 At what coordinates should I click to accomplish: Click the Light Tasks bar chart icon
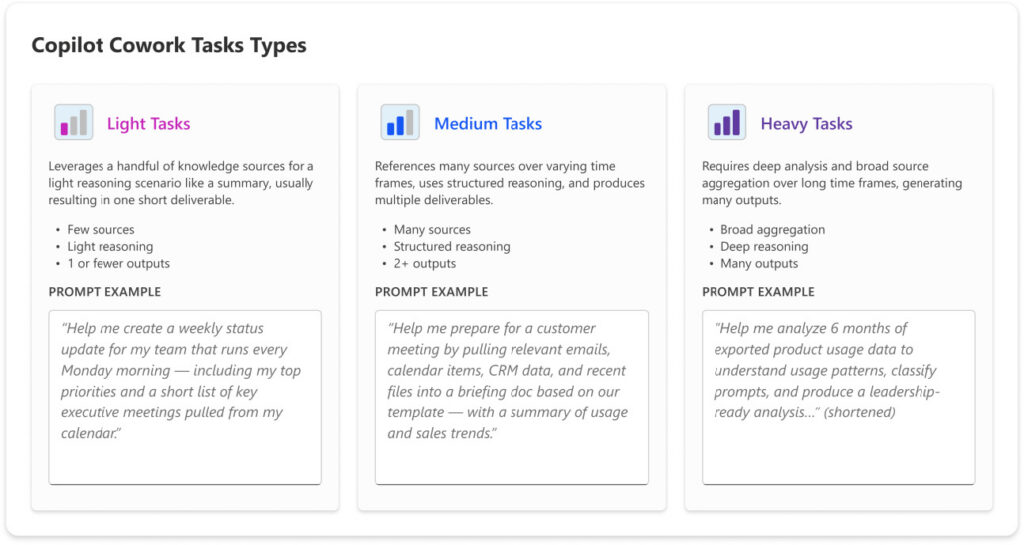point(73,122)
